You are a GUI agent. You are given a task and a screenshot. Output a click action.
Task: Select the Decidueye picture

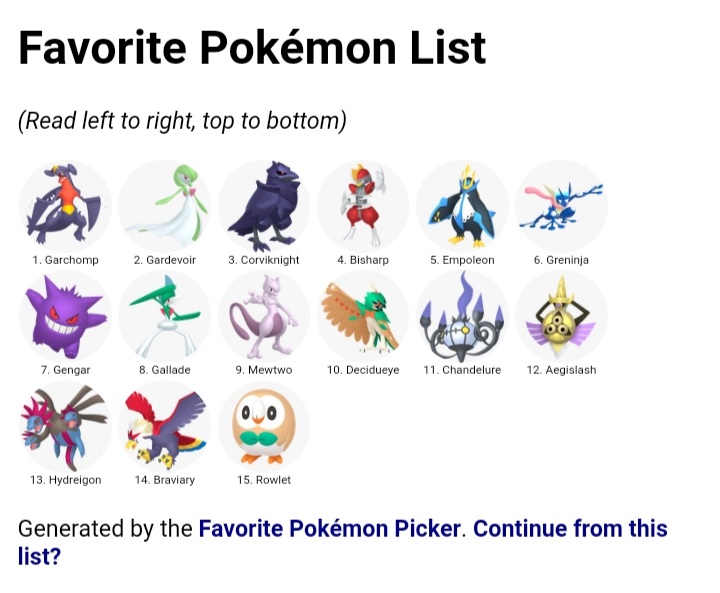(x=363, y=316)
